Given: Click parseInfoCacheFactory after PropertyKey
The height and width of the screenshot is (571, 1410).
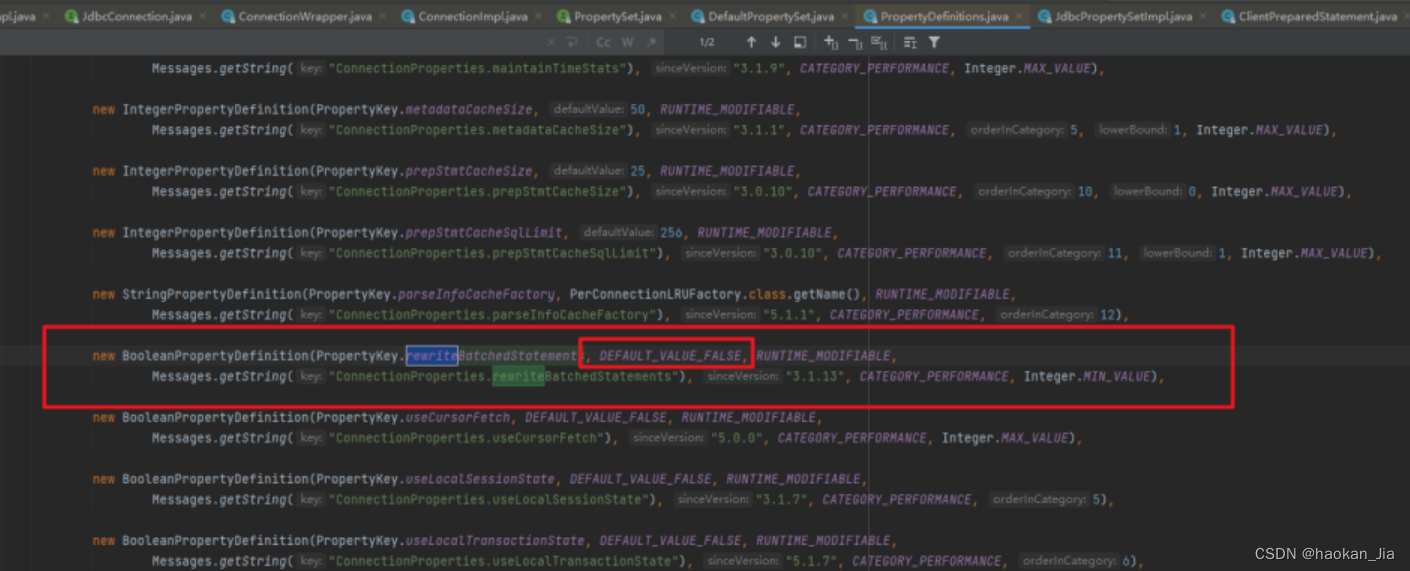Looking at the screenshot, I should pyautogui.click(x=479, y=295).
